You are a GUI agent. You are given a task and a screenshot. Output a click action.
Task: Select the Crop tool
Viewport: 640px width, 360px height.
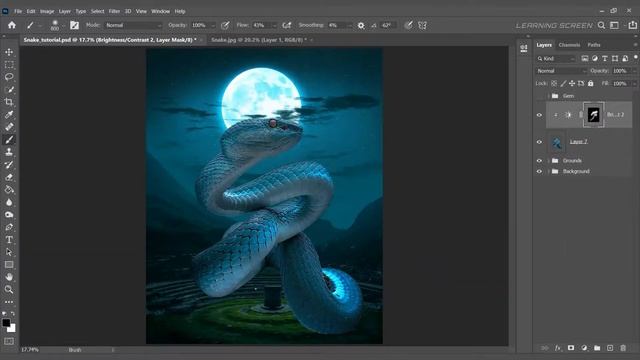click(9, 102)
